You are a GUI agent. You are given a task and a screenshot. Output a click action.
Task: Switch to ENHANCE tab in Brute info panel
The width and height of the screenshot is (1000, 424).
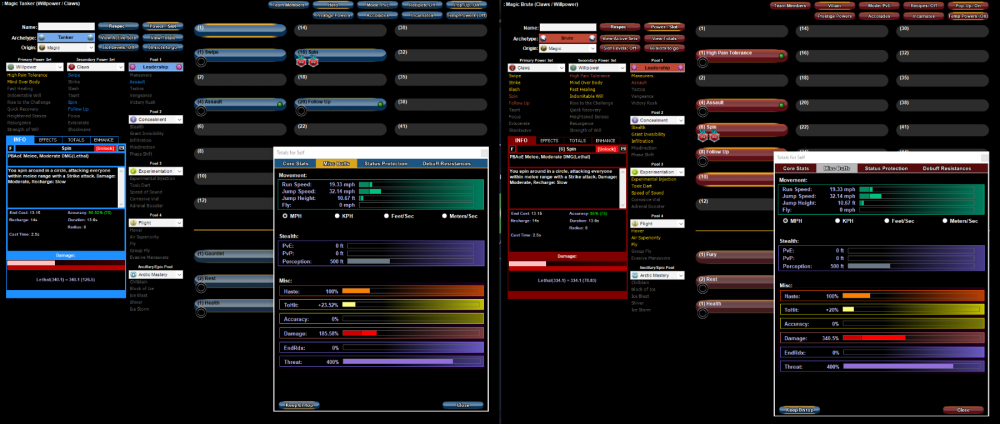tap(605, 140)
